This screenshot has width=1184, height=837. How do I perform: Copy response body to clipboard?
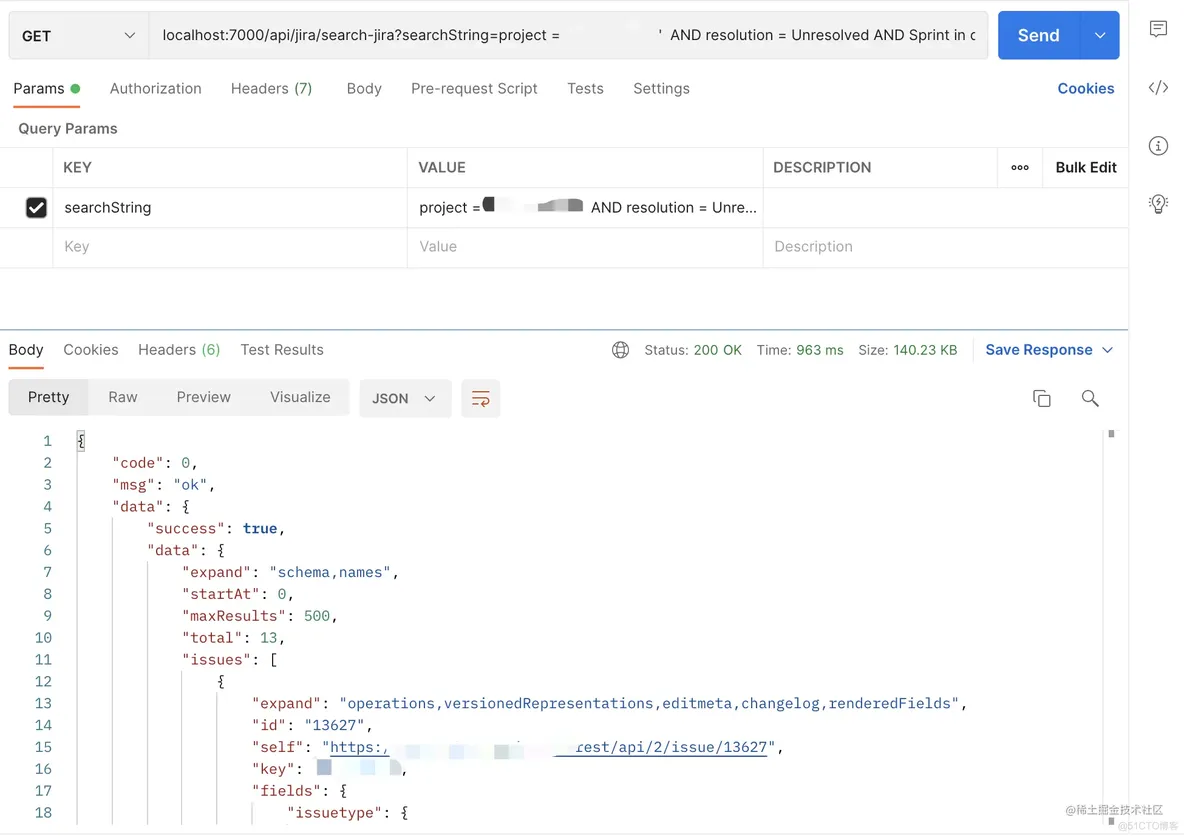pos(1041,398)
